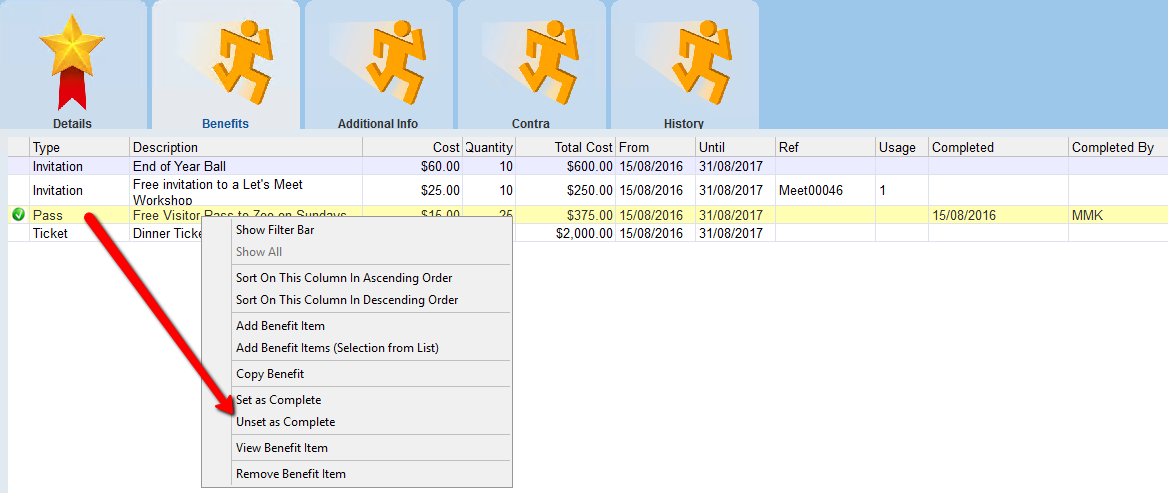Click Remove Benefit Item option
This screenshot has height=493, width=1168.
pos(290,474)
